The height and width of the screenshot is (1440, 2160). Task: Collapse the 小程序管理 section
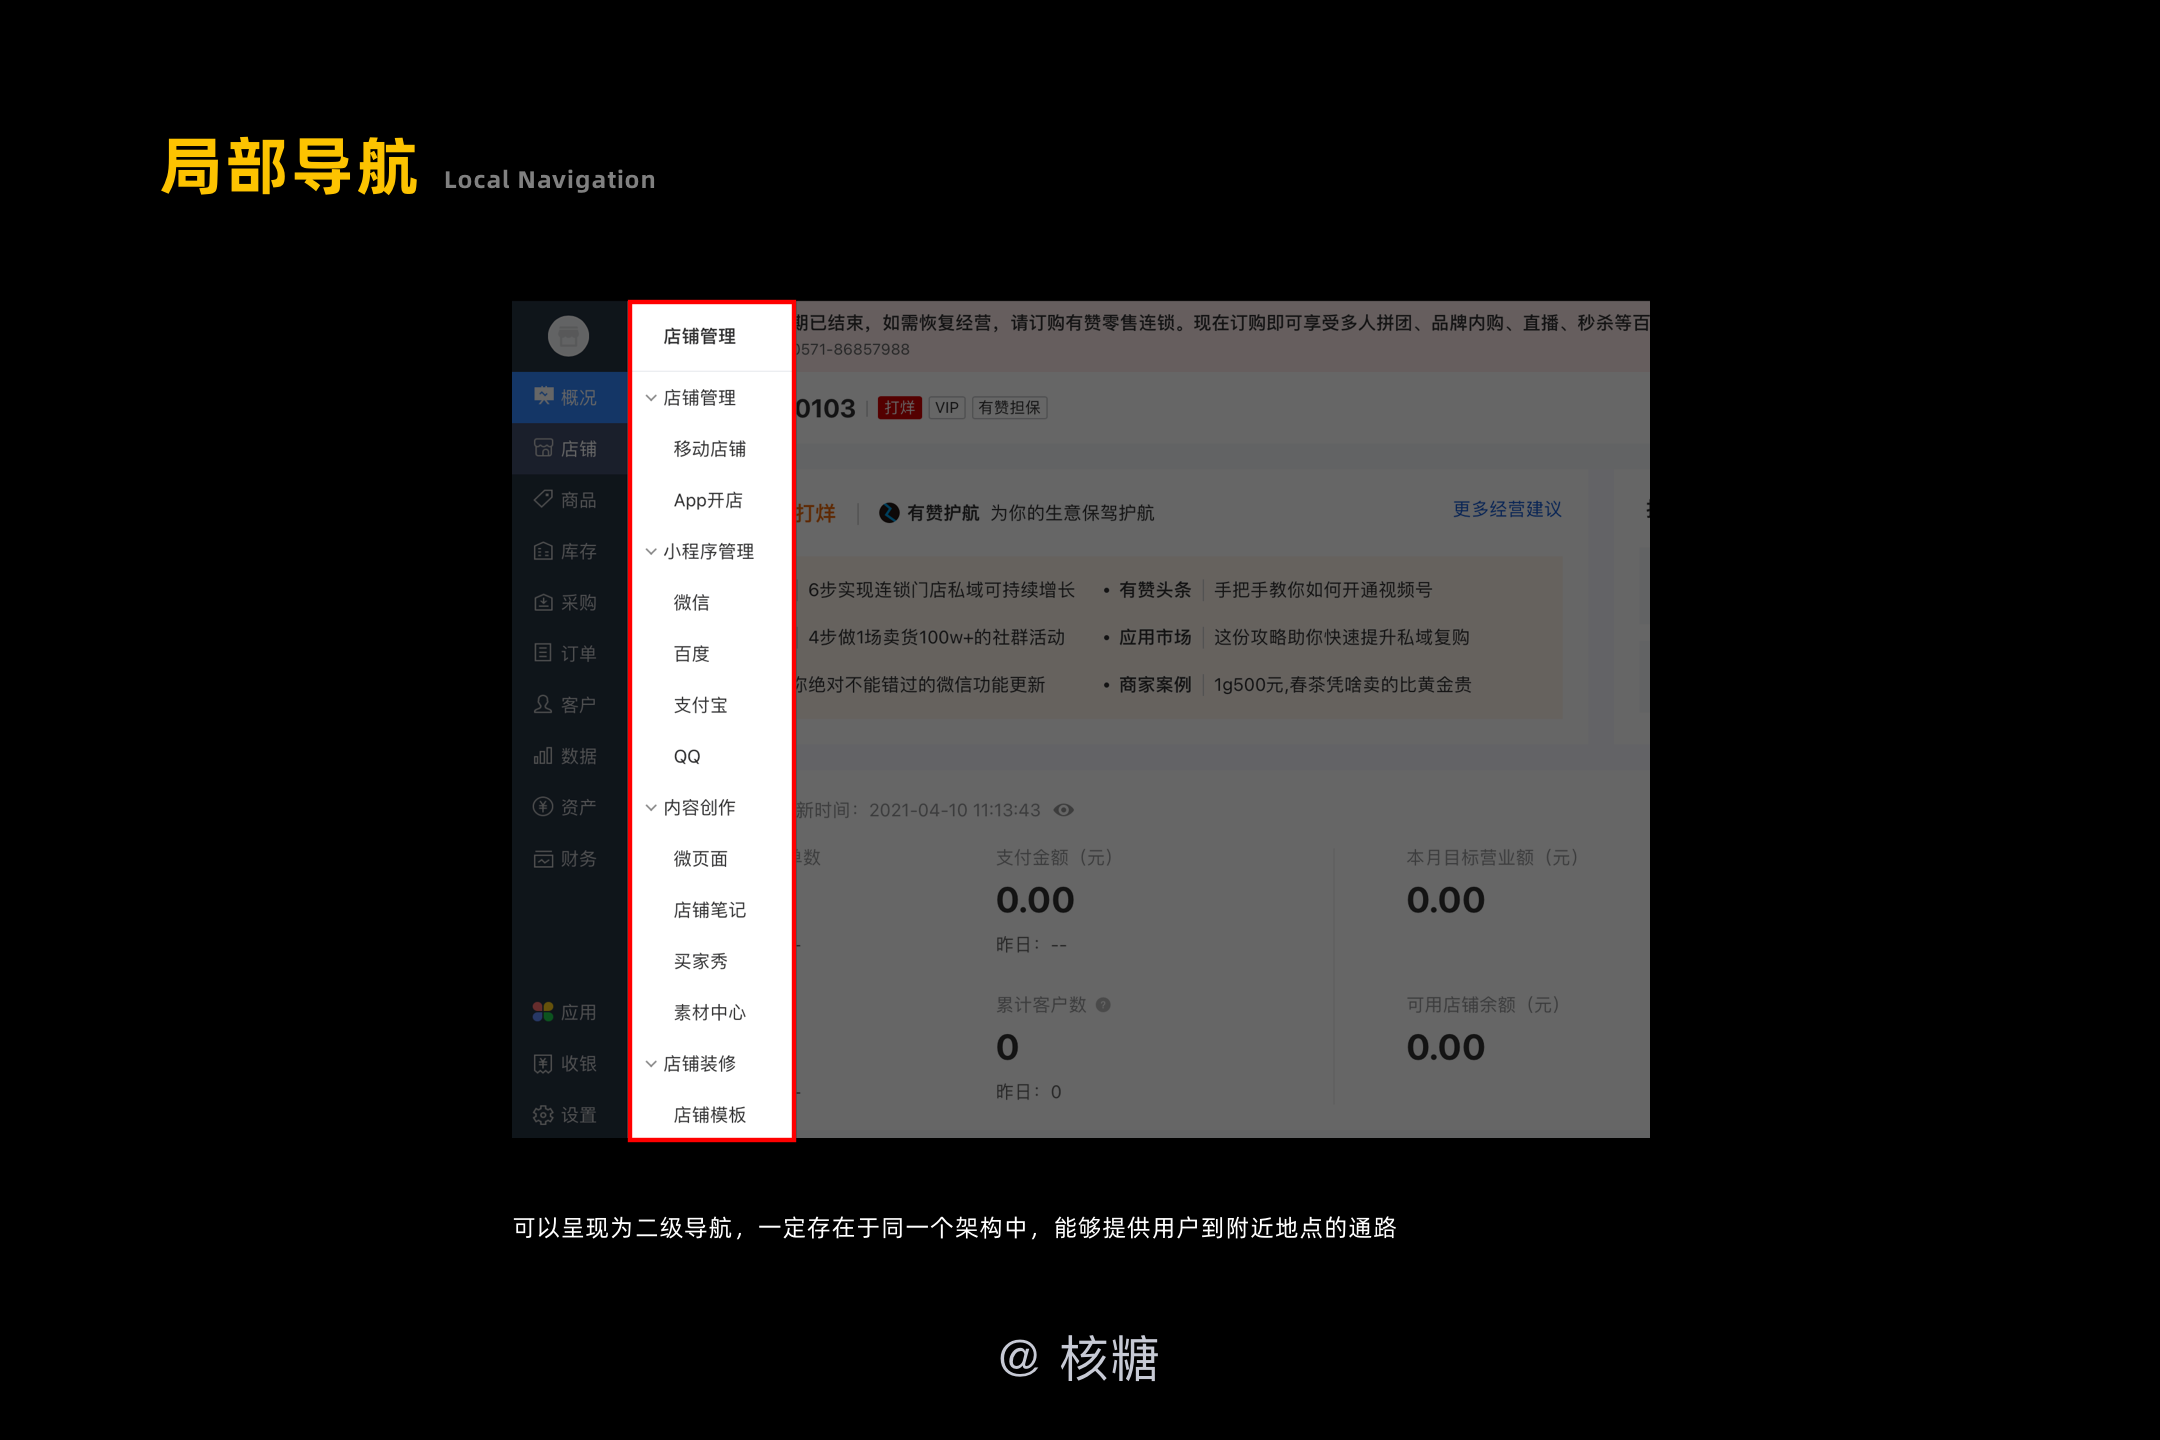[x=651, y=552]
